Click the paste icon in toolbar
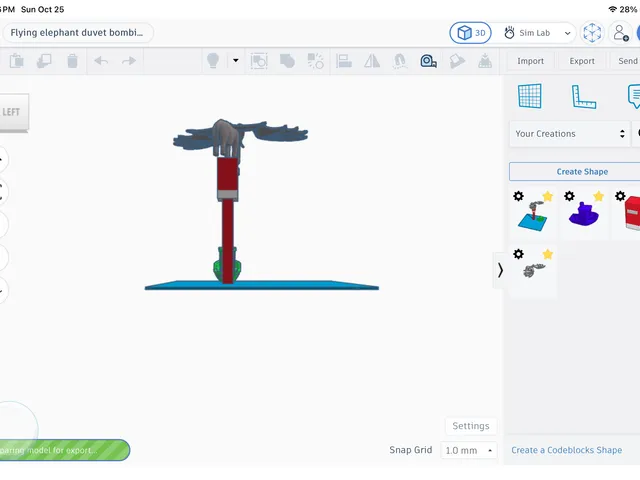 coord(17,61)
